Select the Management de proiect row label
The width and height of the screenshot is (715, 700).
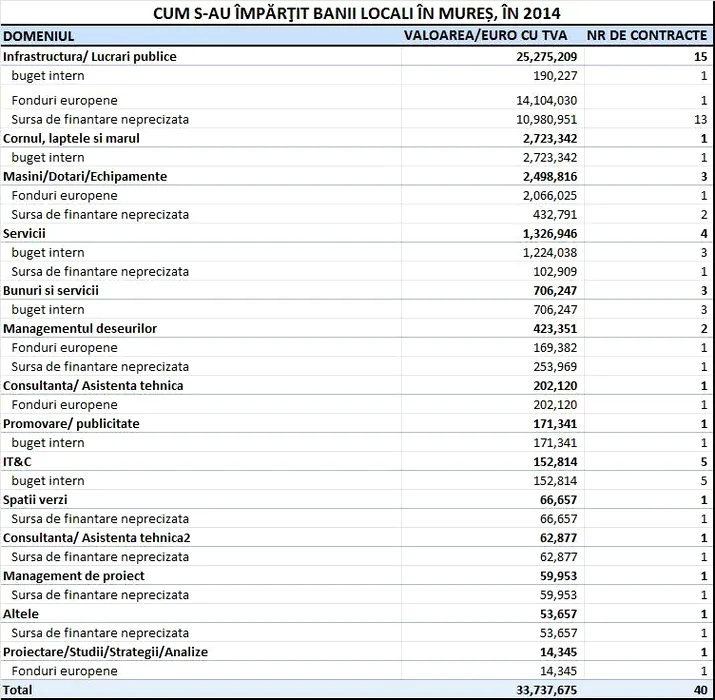pyautogui.click(x=74, y=575)
